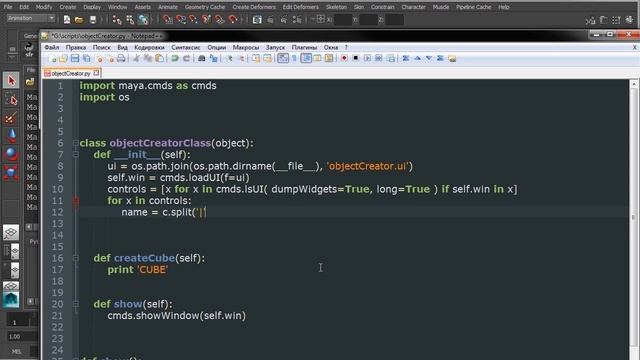
Task: Select Maya Scale tool icon
Action: (11, 172)
